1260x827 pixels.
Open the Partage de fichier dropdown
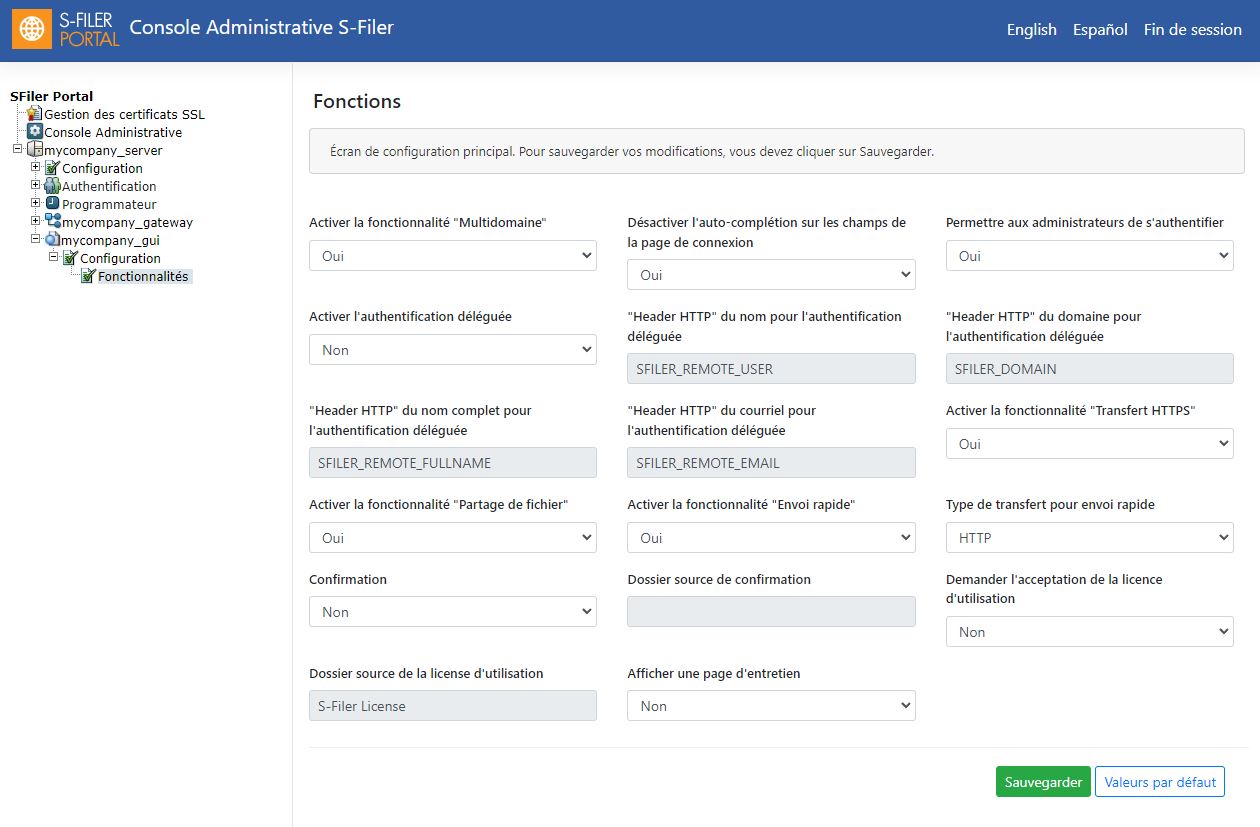tap(453, 538)
